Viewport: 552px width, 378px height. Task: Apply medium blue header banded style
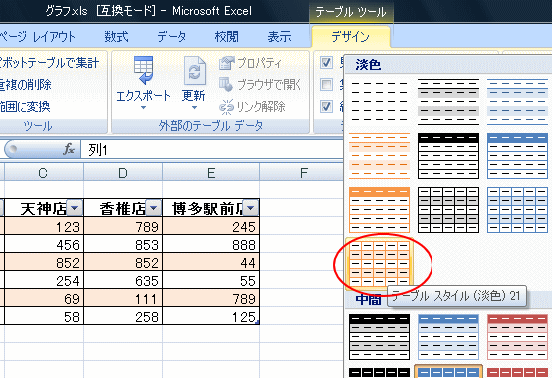[448, 337]
